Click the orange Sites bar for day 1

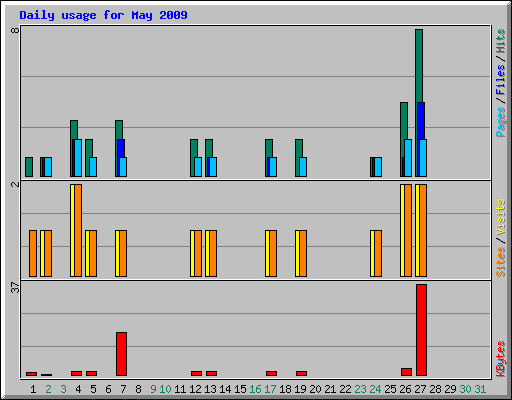(x=33, y=253)
